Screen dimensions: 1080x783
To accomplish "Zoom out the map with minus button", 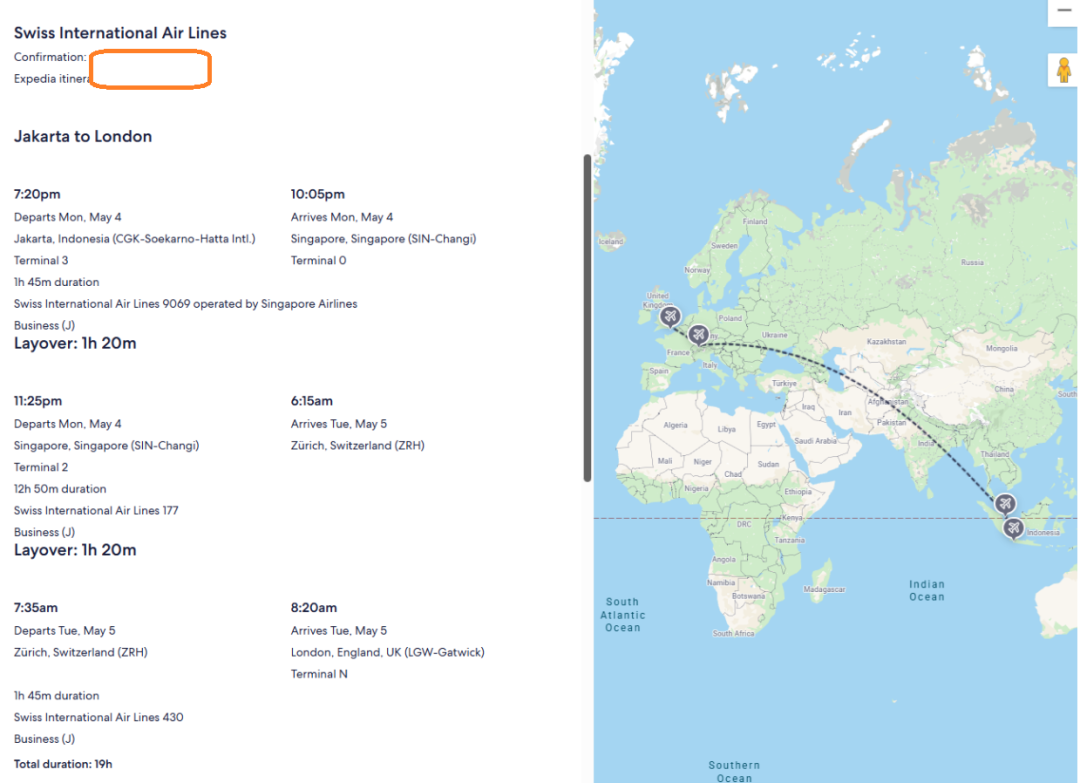I will (x=1063, y=12).
